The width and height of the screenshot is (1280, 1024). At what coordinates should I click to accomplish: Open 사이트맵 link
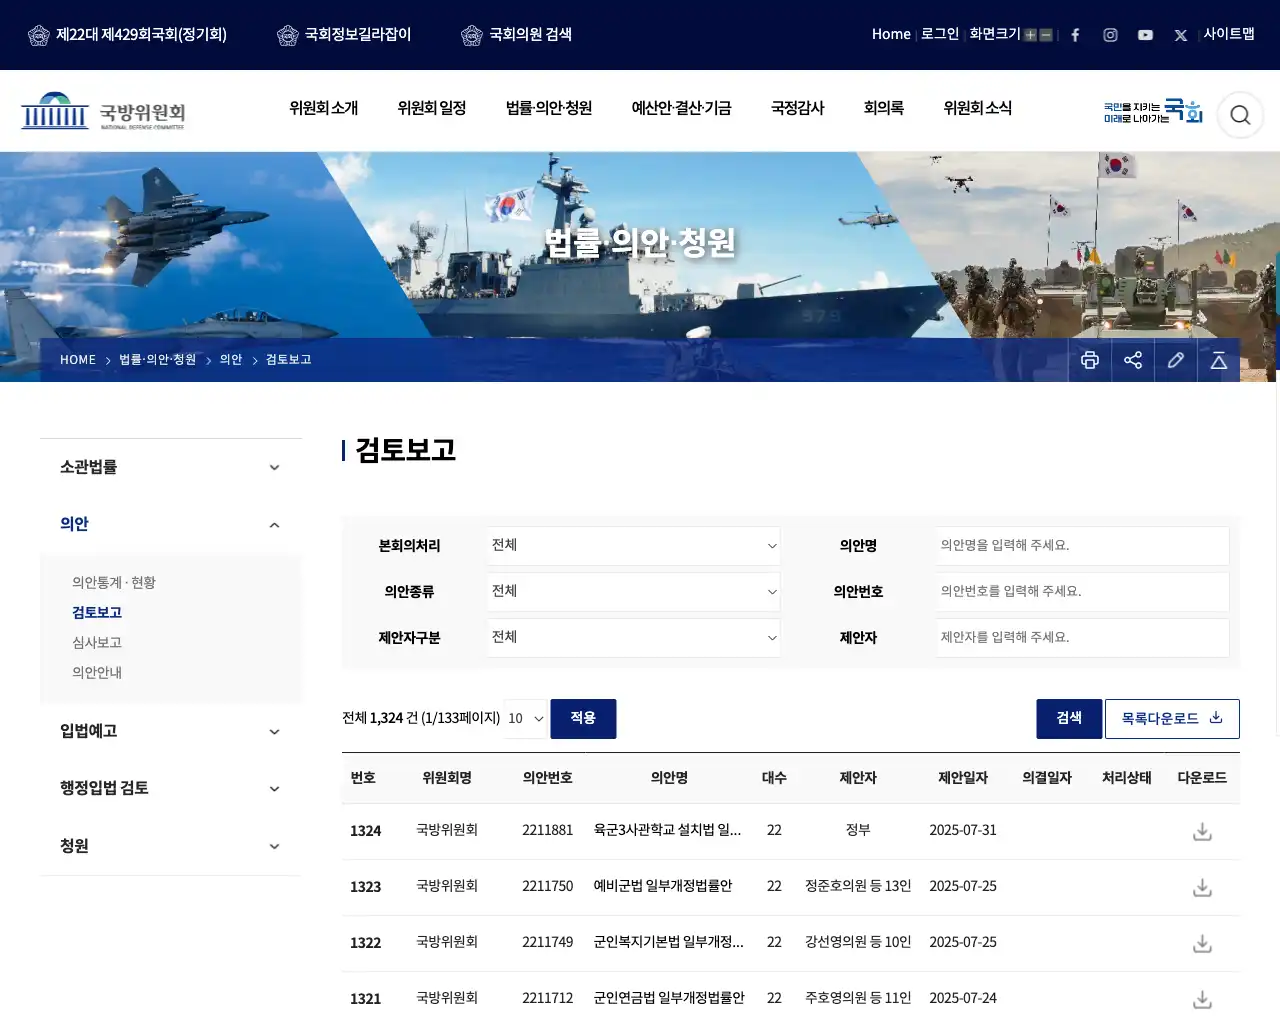(1229, 34)
